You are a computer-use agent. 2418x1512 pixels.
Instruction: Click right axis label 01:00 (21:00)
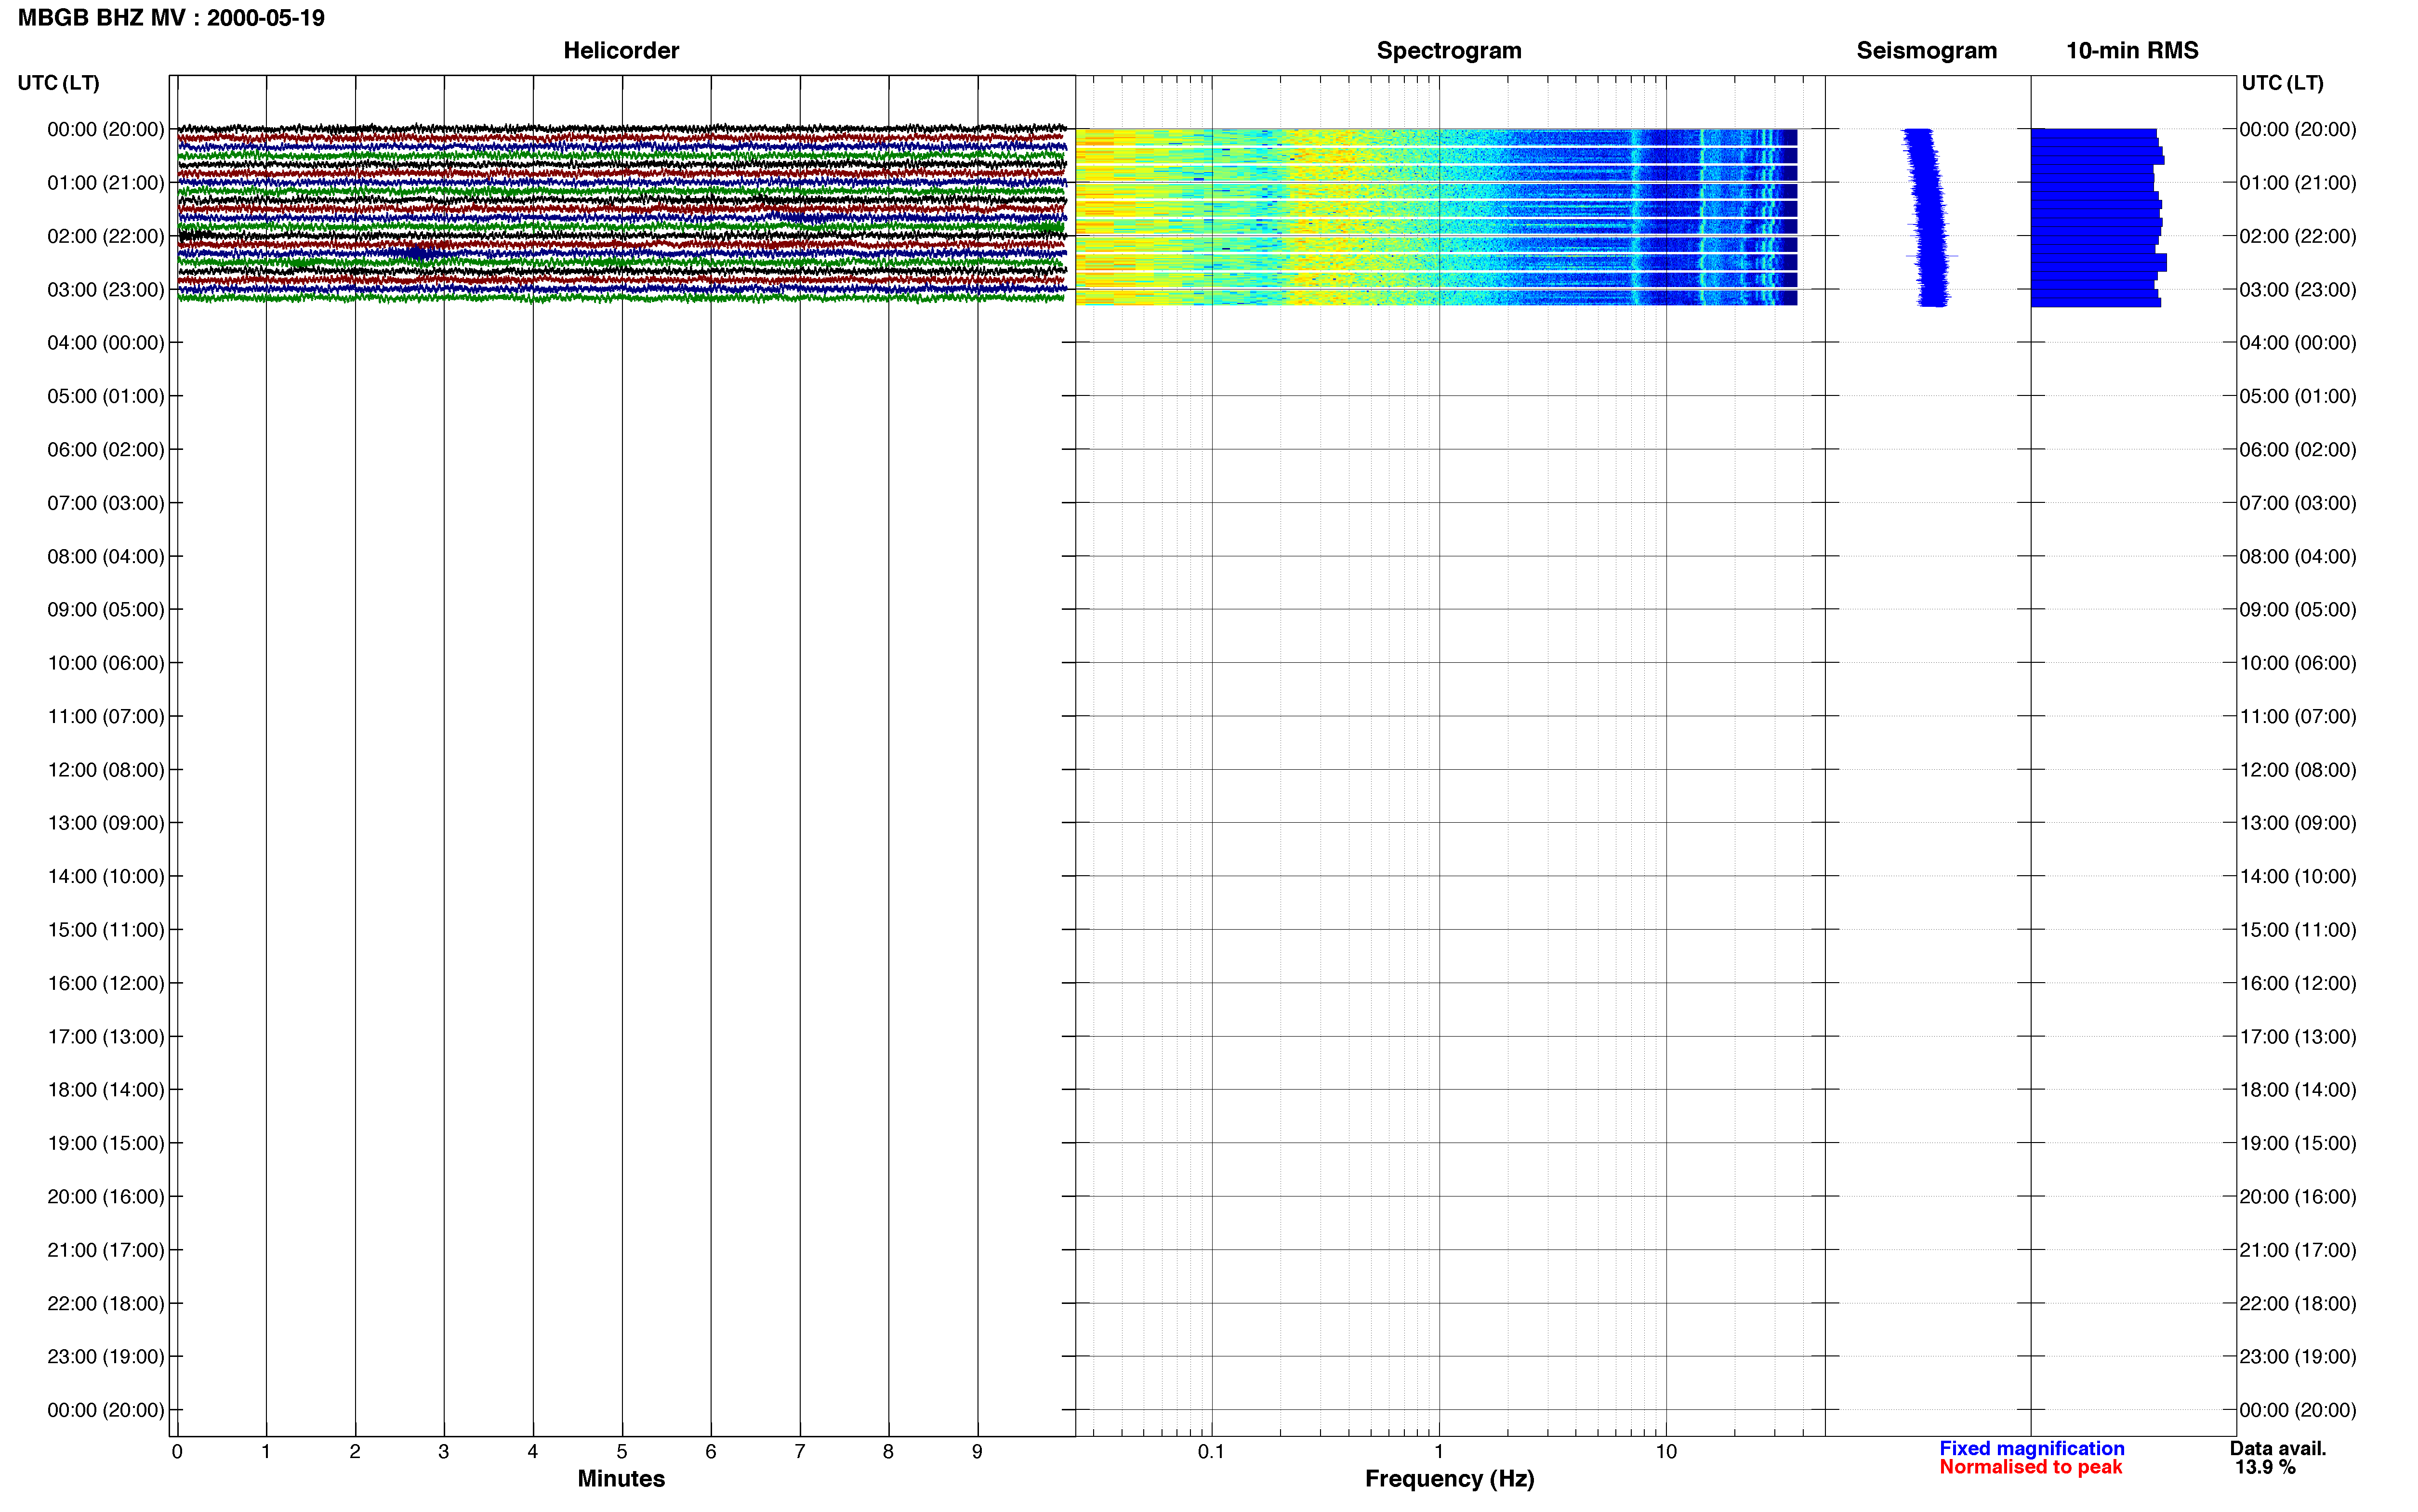pyautogui.click(x=2298, y=183)
